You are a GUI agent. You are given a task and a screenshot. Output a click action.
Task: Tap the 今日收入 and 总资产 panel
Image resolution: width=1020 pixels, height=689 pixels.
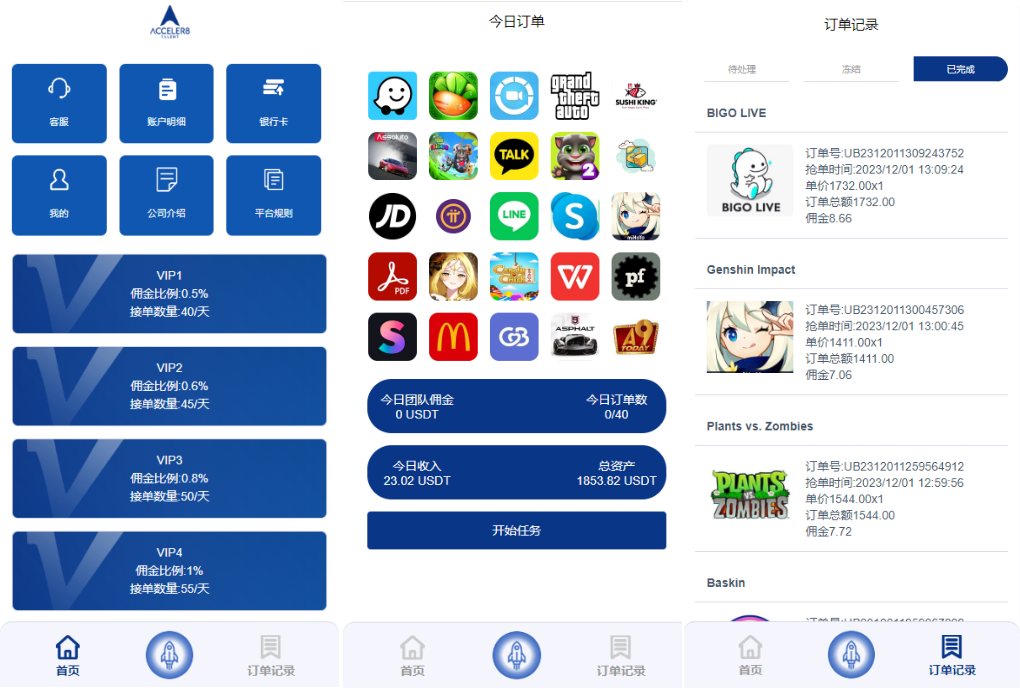pos(517,472)
